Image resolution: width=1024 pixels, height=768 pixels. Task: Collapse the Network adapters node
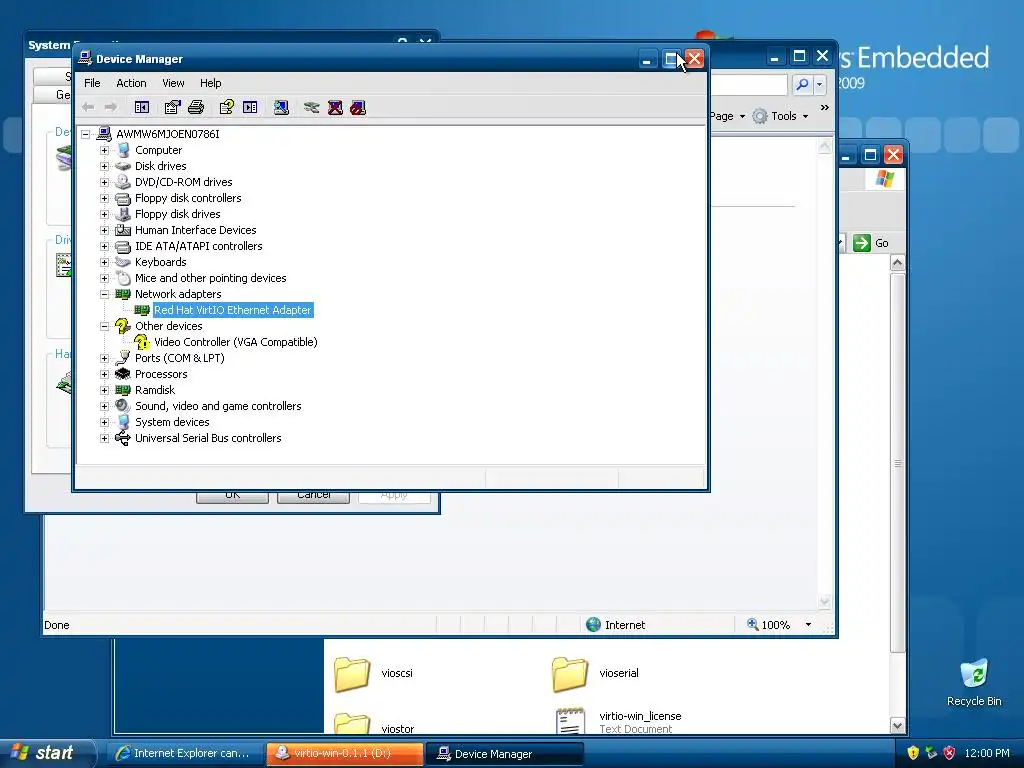104,295
